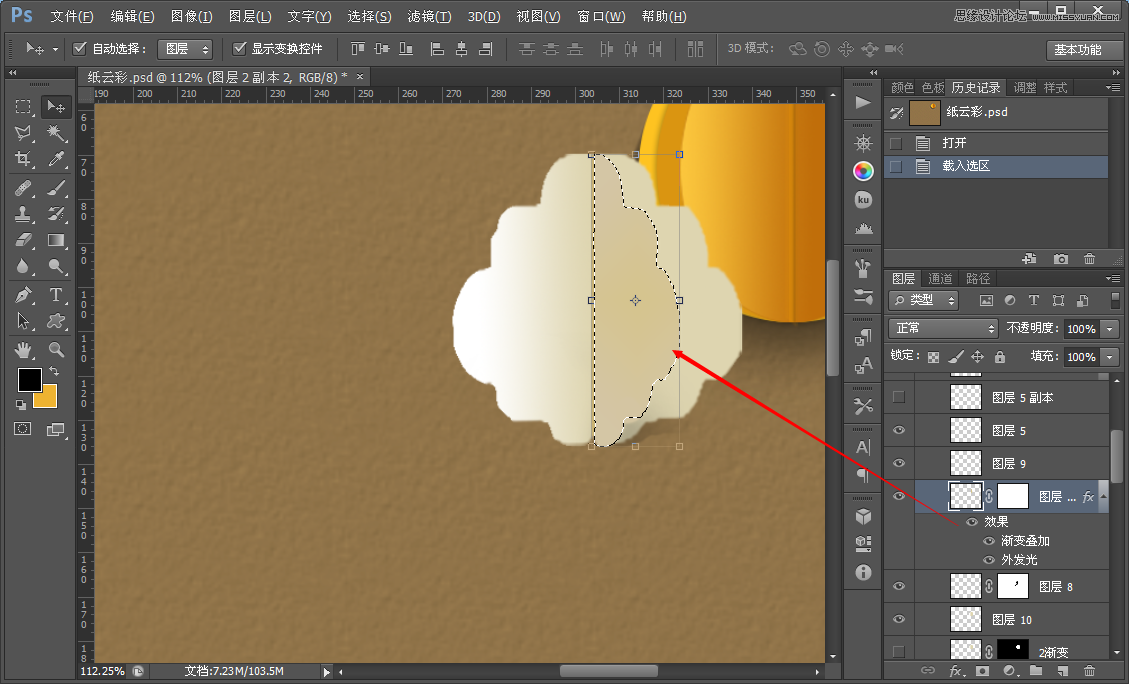Screen dimensions: 1129x684
Task: Select the Zoom tool in toolbox
Action: [55, 350]
